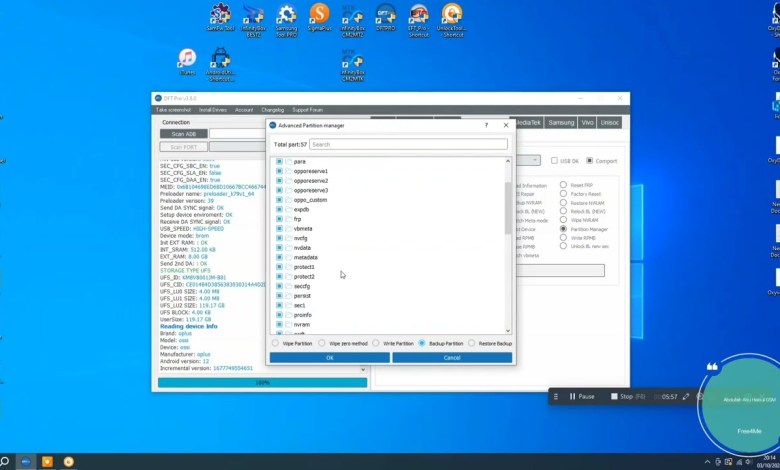The width and height of the screenshot is (780, 470).
Task: Switch to the Unisoc tab
Action: coord(609,122)
